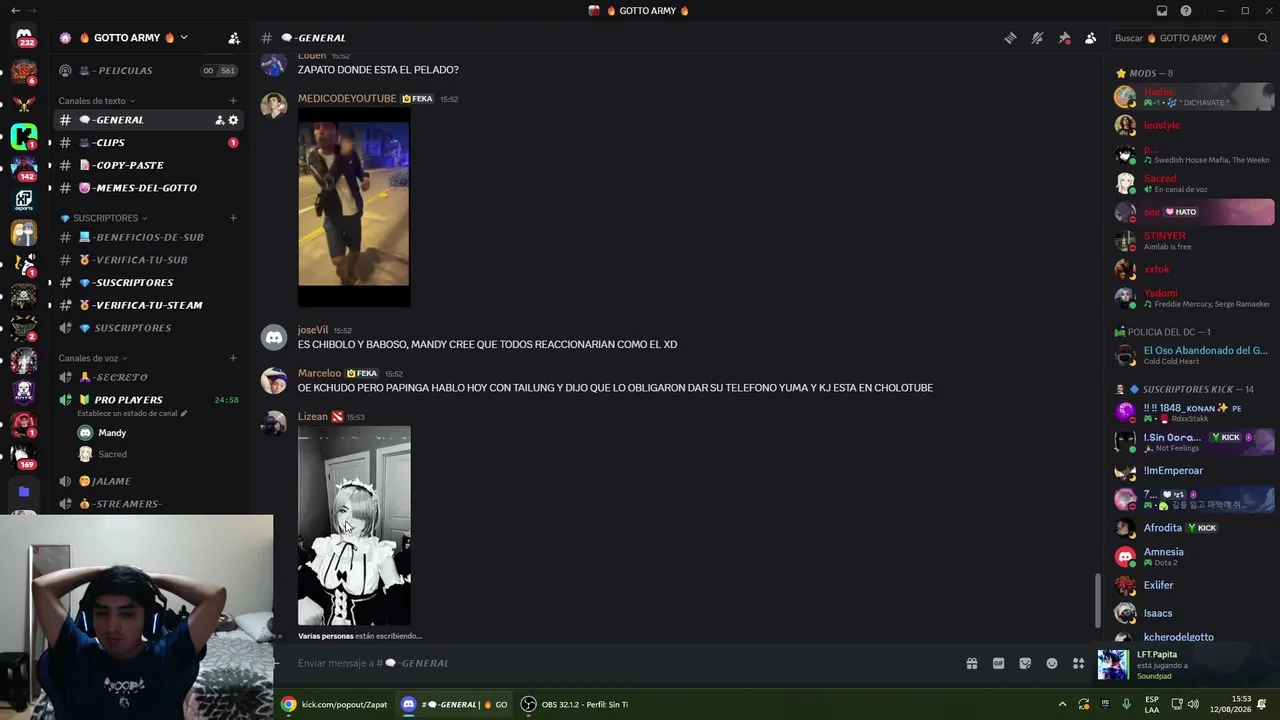Click ESP LAA language indicator in tray
The image size is (1280, 720).
pos(1152,704)
